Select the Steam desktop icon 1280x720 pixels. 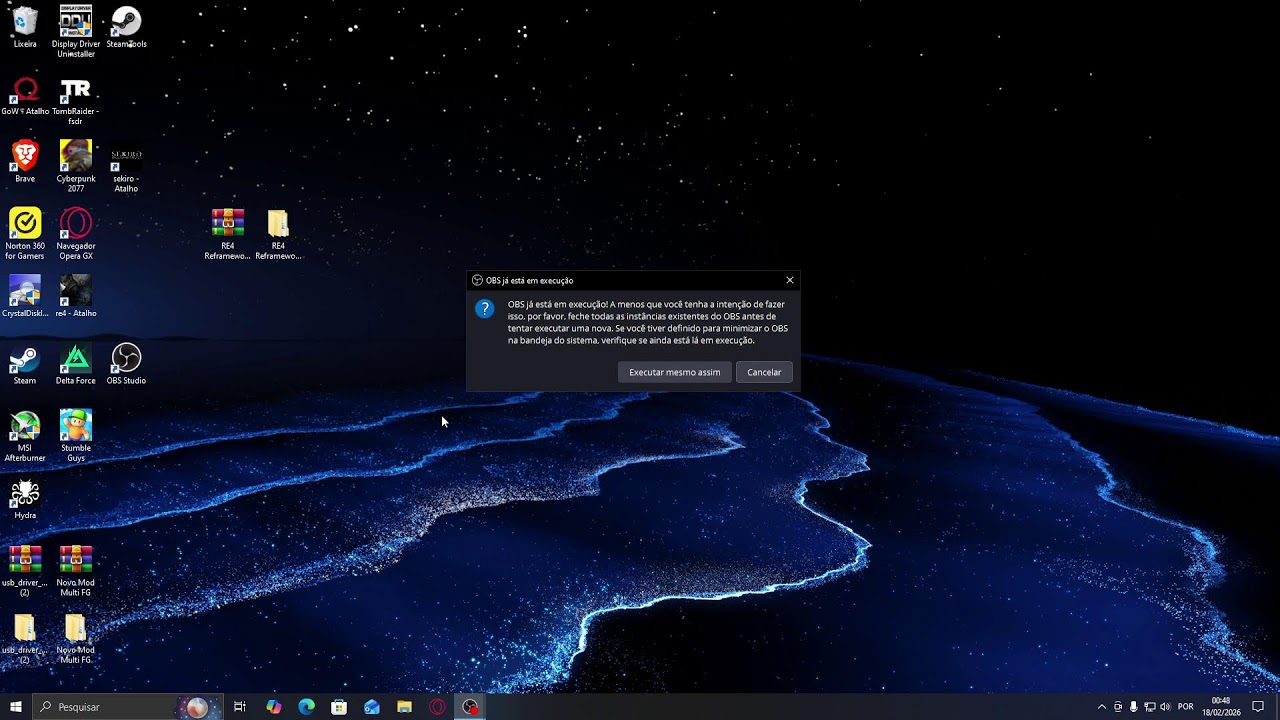coord(25,364)
